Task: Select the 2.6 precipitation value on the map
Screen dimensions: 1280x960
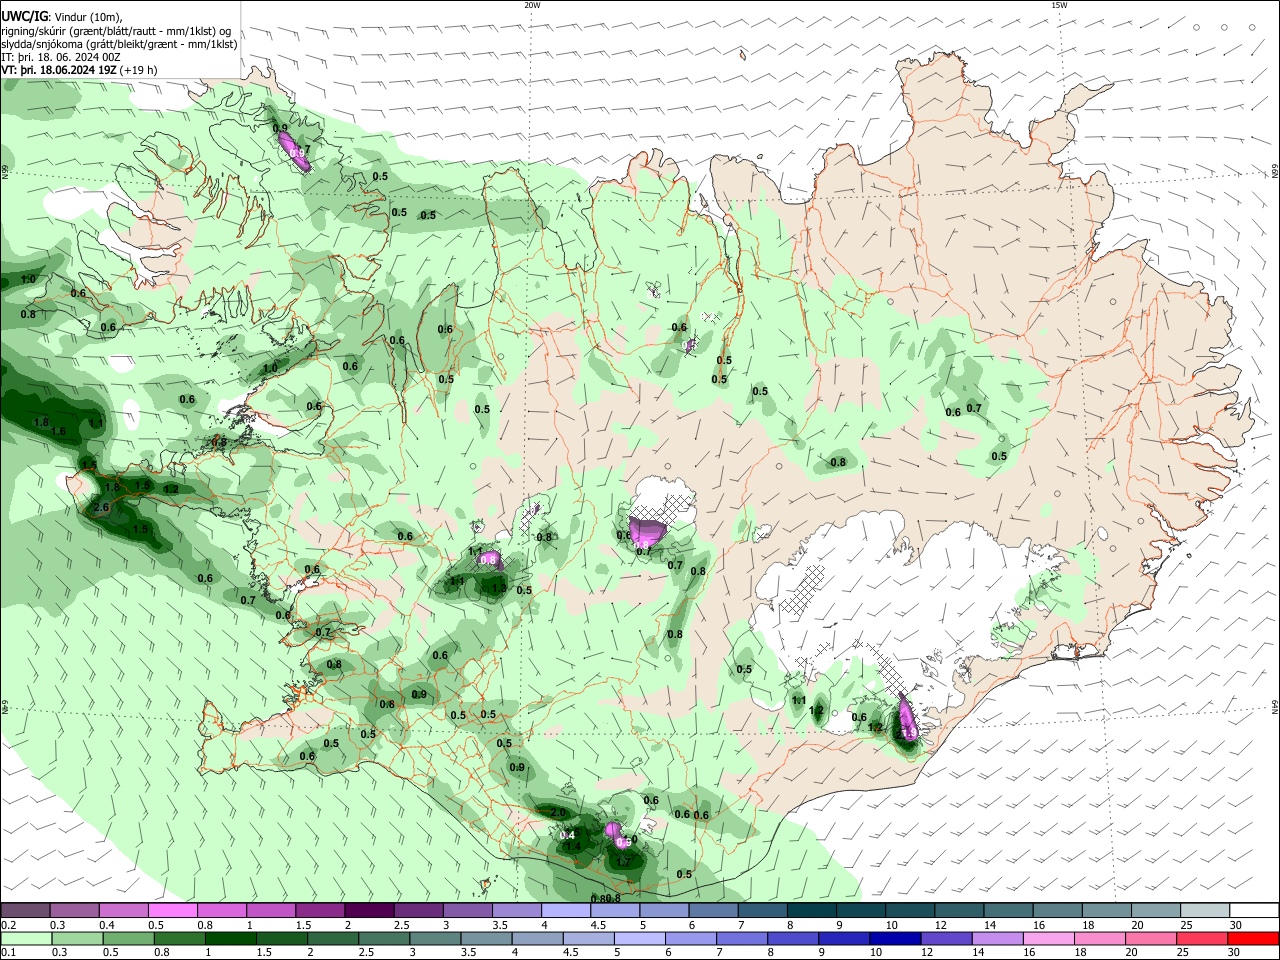Action: [x=100, y=508]
